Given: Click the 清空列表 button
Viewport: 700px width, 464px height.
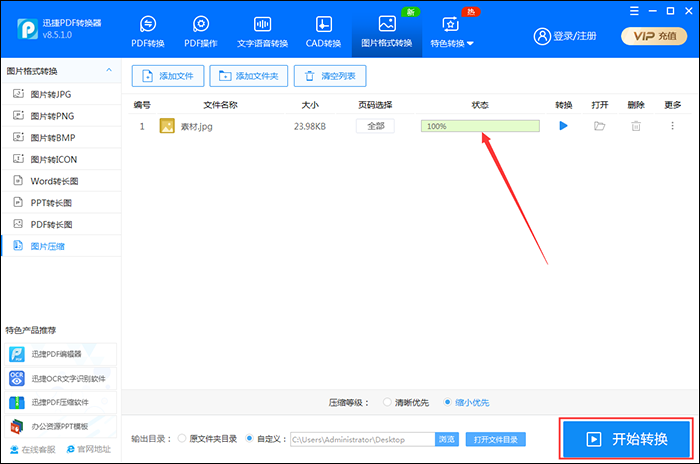Looking at the screenshot, I should (x=330, y=76).
